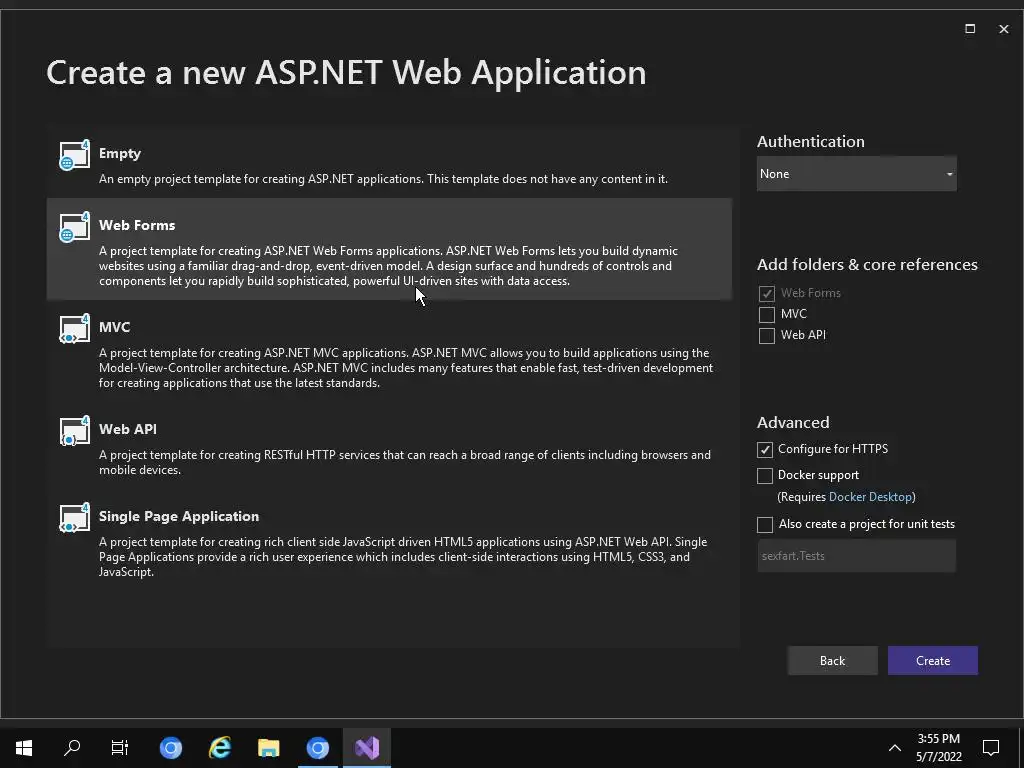Click the sexfart.Tests project name field
Viewport: 1024px width, 768px height.
point(856,556)
